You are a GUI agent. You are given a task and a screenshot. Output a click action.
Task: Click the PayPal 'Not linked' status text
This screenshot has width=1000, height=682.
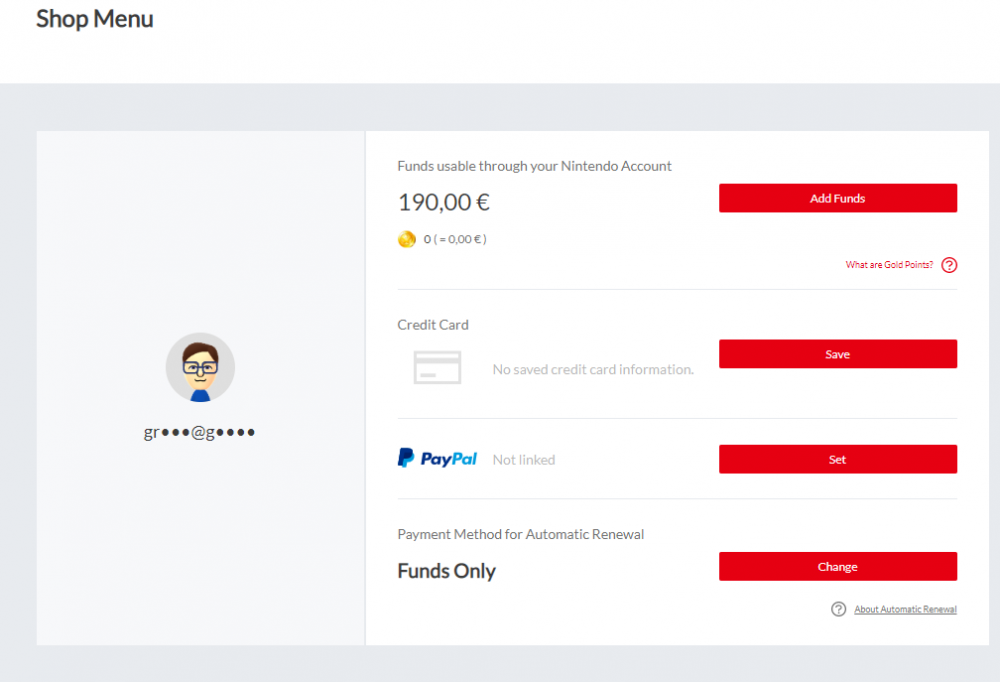click(x=524, y=460)
